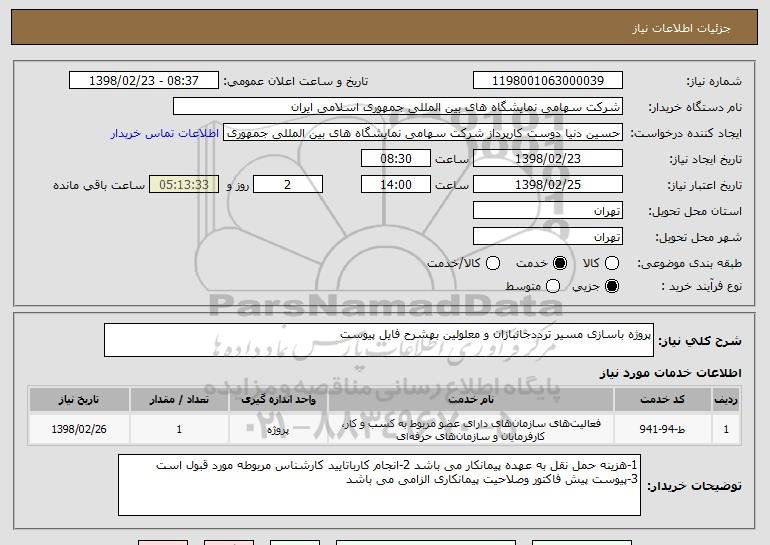The width and height of the screenshot is (770, 545).
Task: Click the need number field 1198001063000039
Action: point(548,80)
